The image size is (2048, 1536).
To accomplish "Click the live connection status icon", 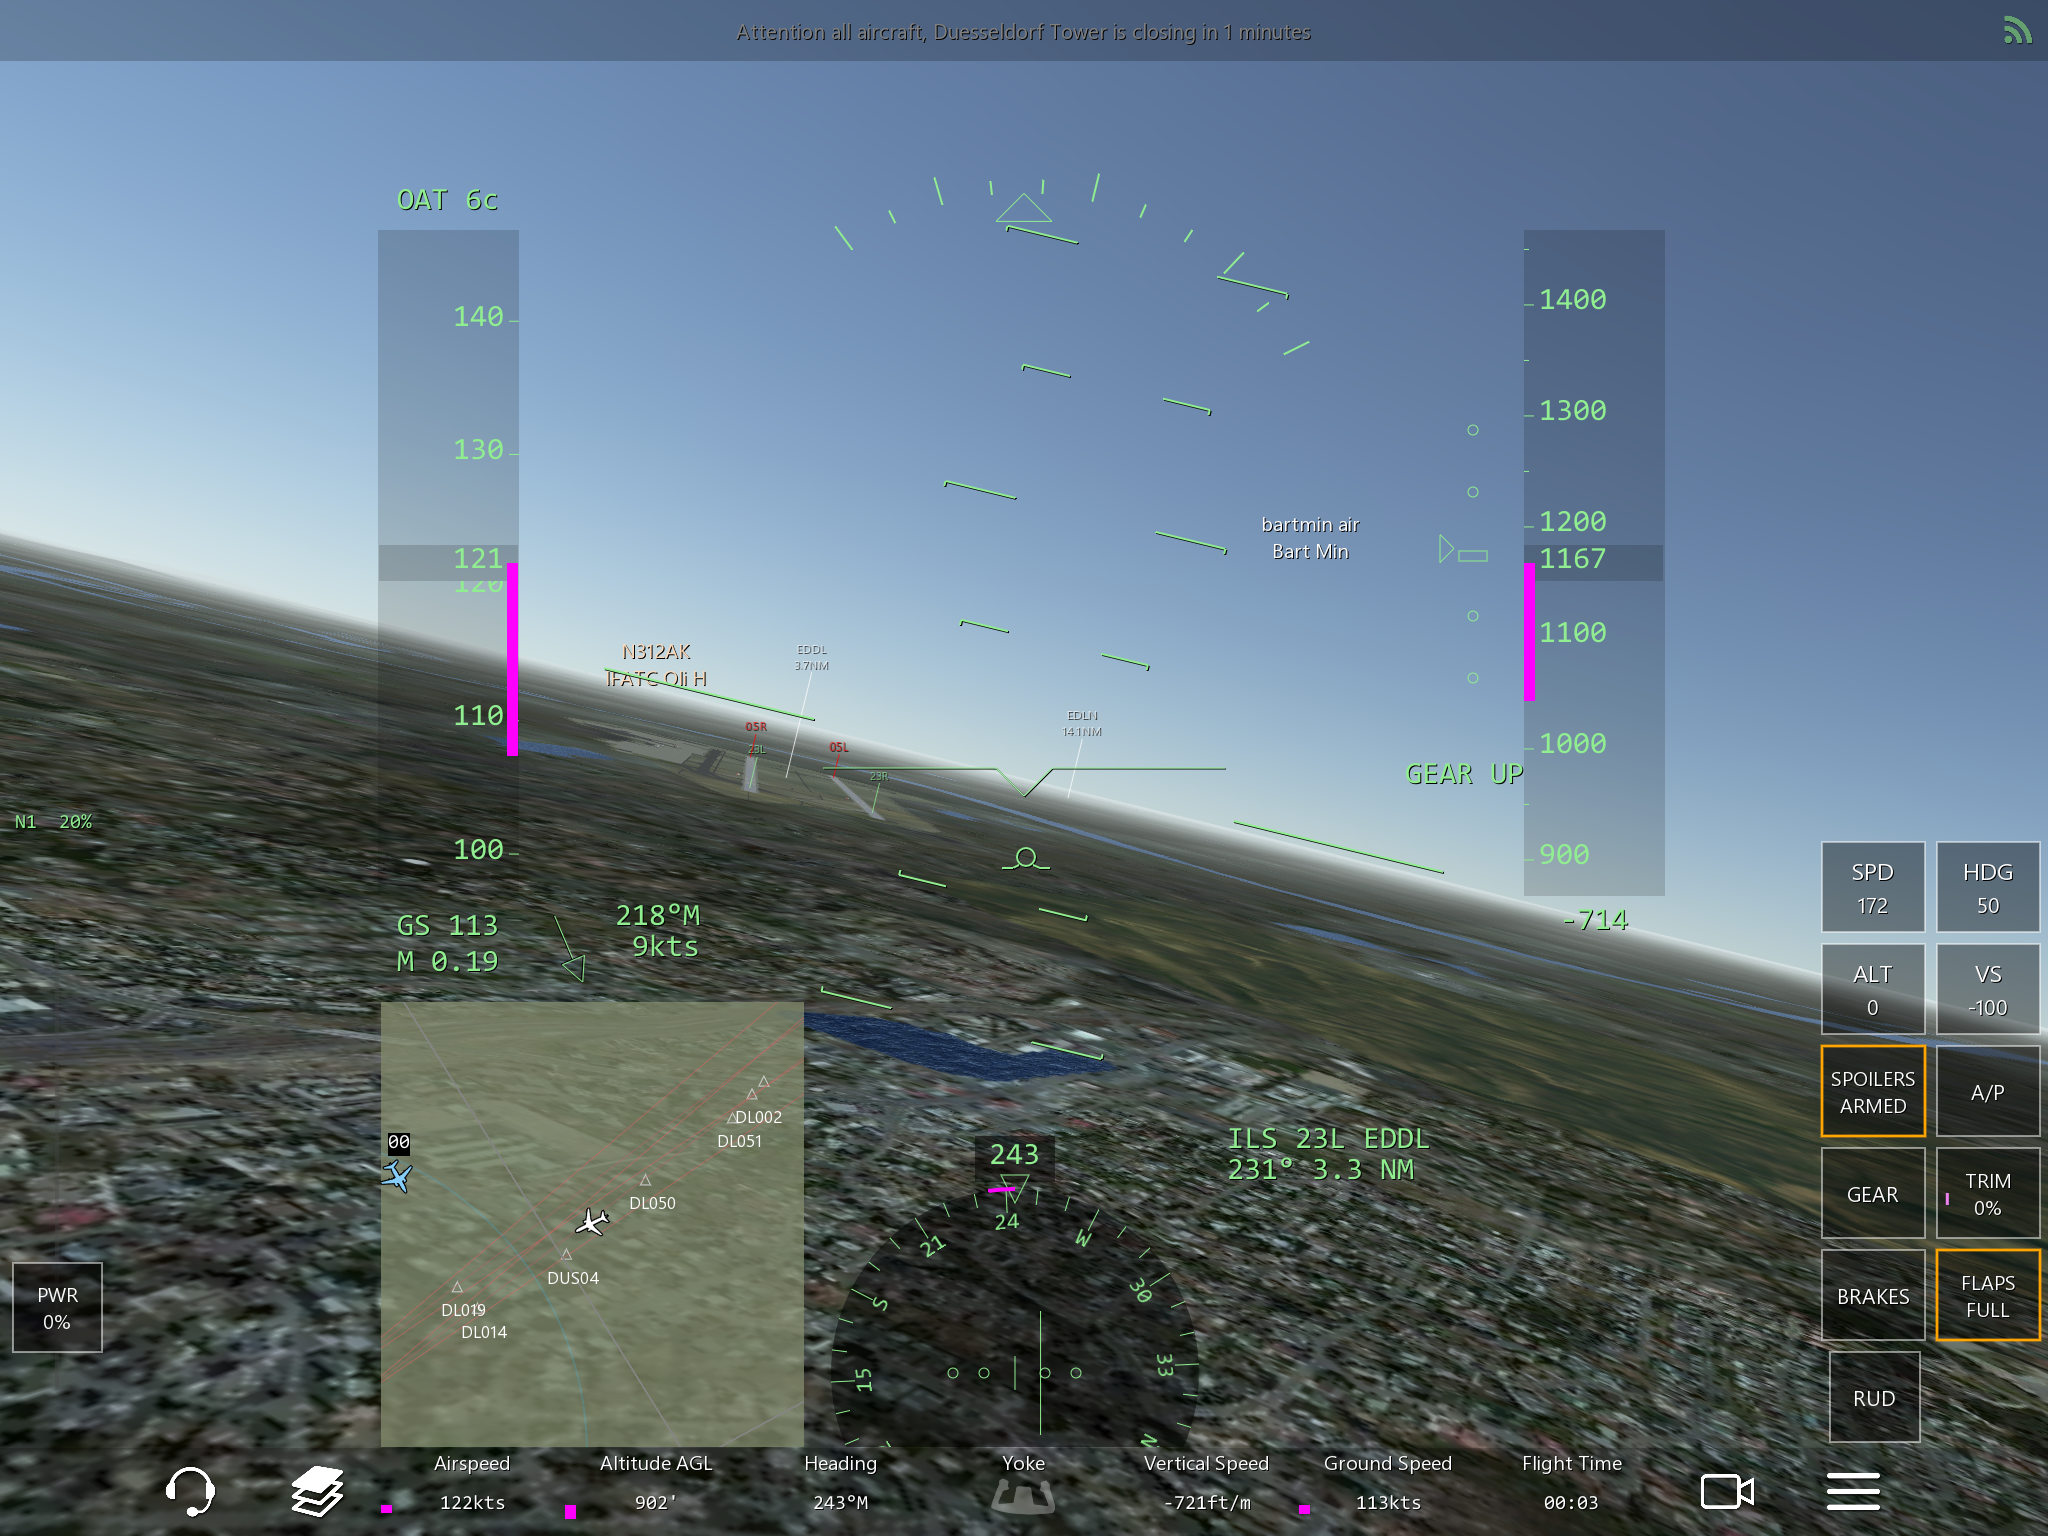I will (2017, 31).
